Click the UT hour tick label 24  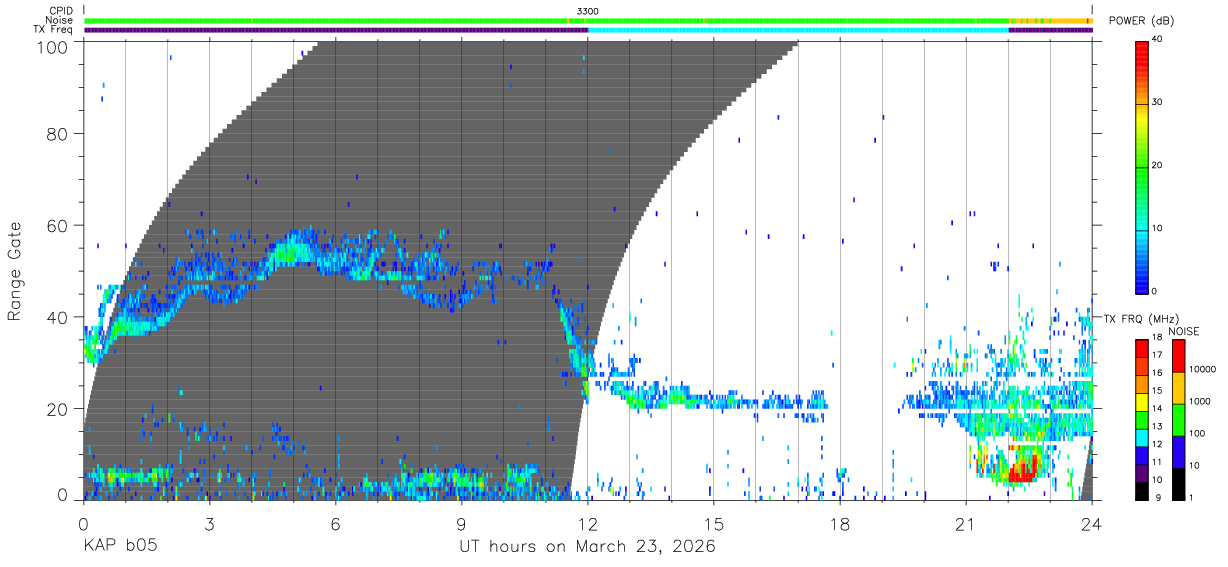[x=1092, y=523]
